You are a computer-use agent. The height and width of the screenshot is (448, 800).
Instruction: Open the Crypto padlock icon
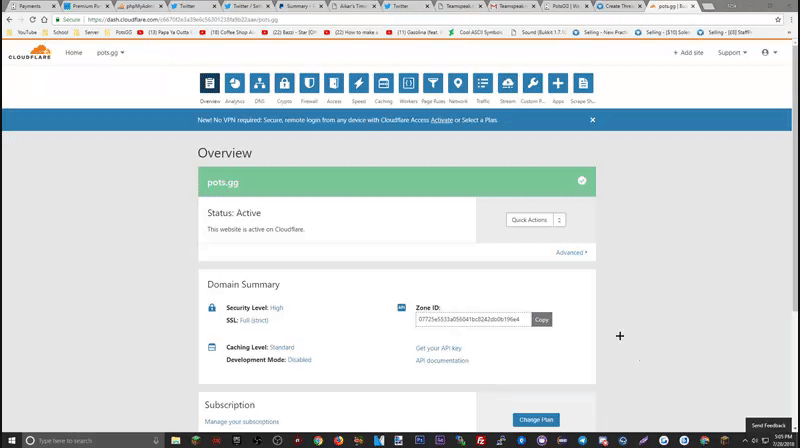(x=285, y=83)
